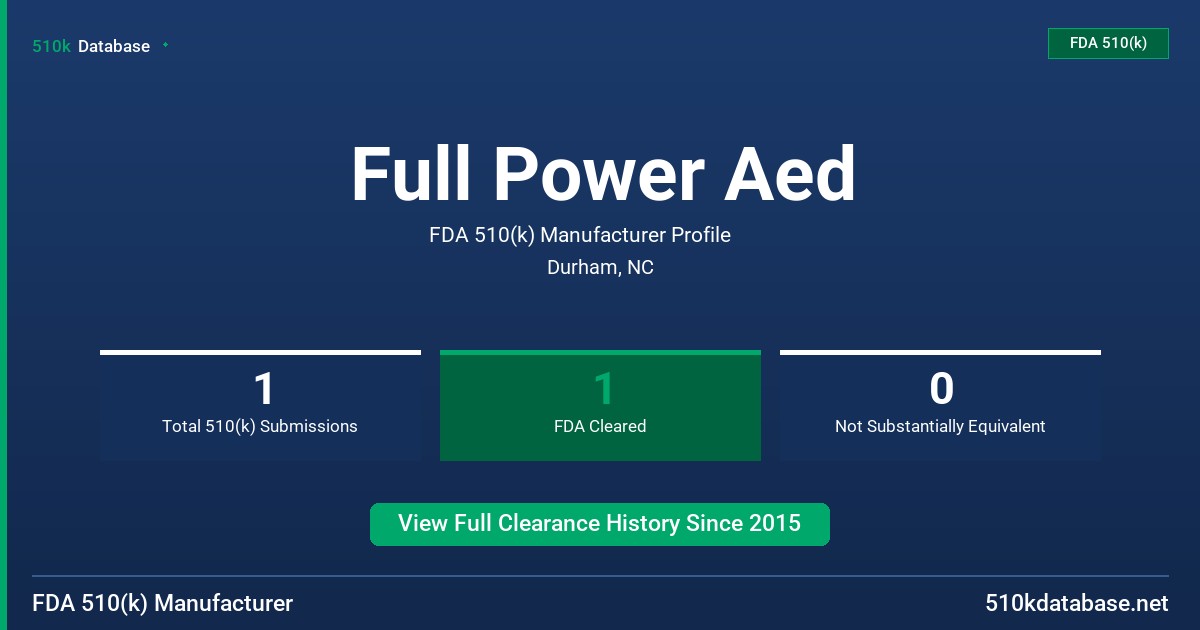The width and height of the screenshot is (1200, 630).
Task: Click the View Full Clearance History Since 2015 button
Action: point(600,524)
